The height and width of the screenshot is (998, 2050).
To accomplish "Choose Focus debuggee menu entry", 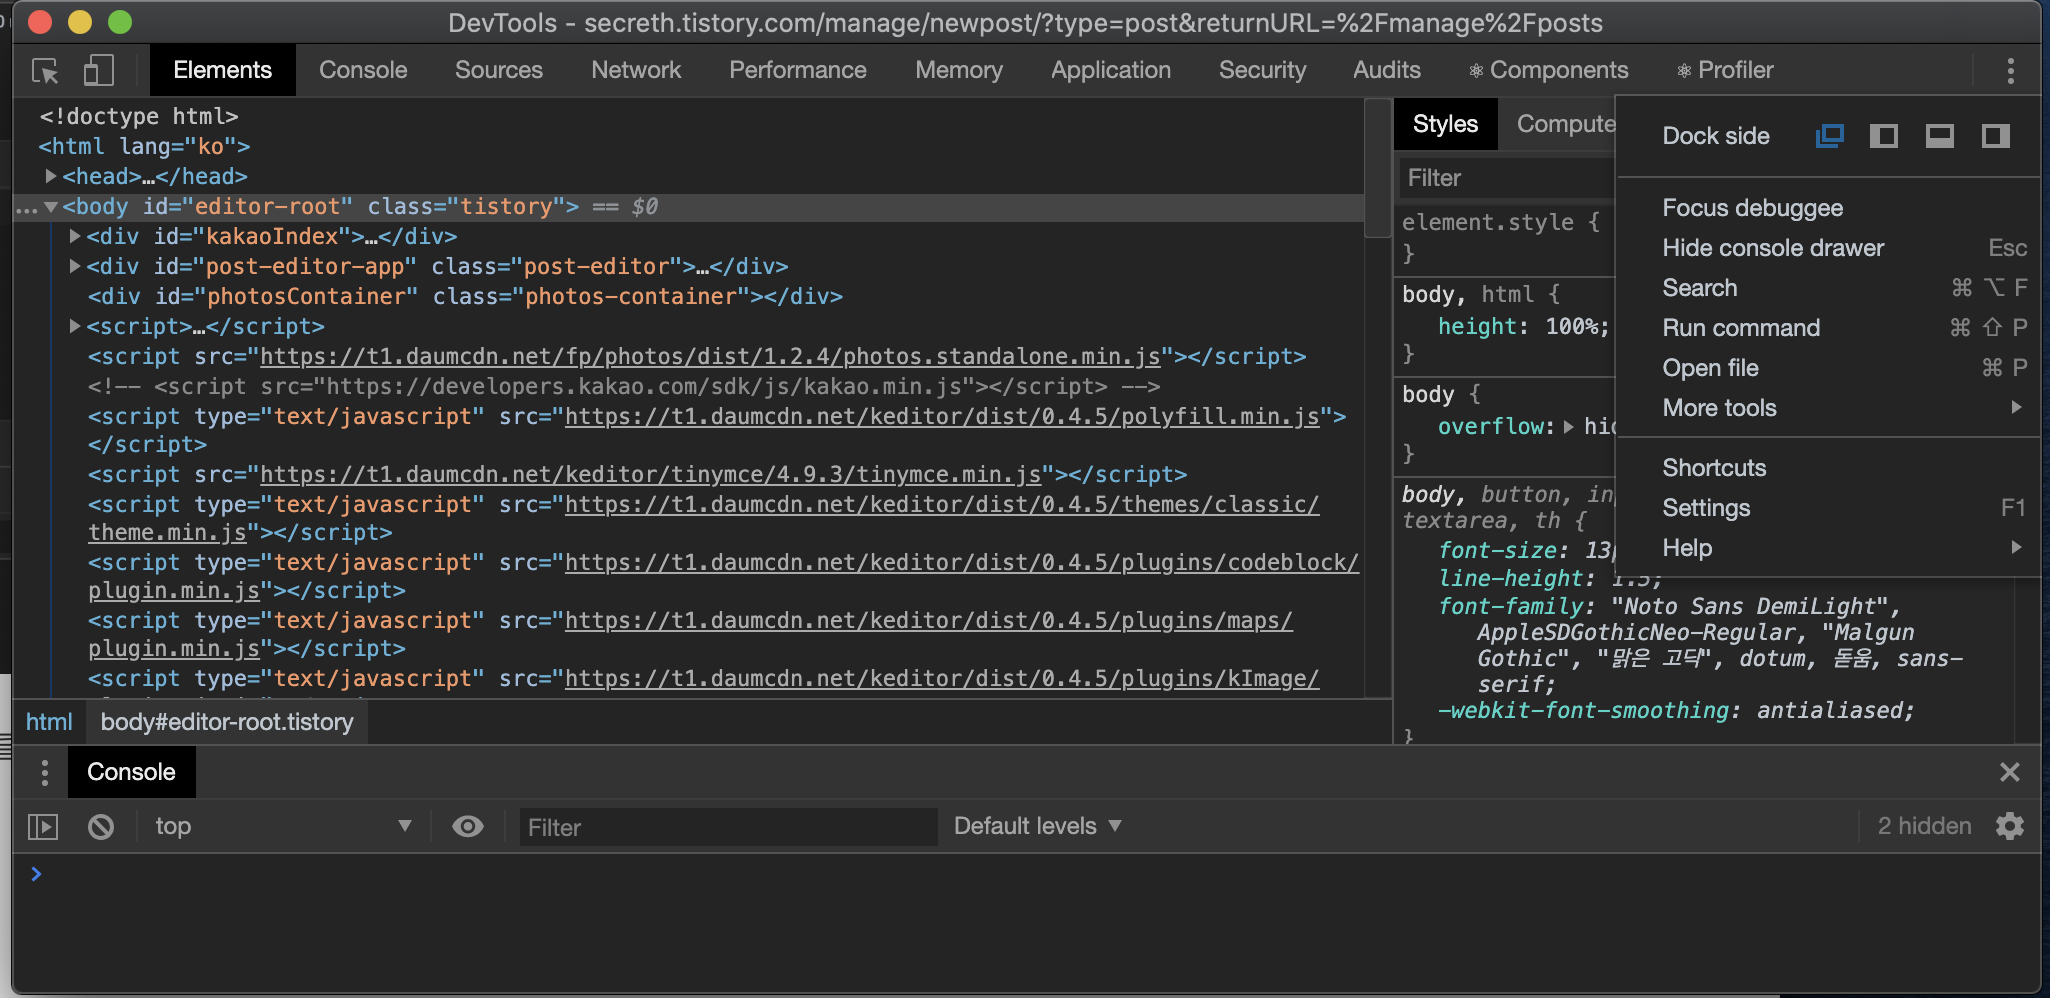I will [x=1828, y=208].
